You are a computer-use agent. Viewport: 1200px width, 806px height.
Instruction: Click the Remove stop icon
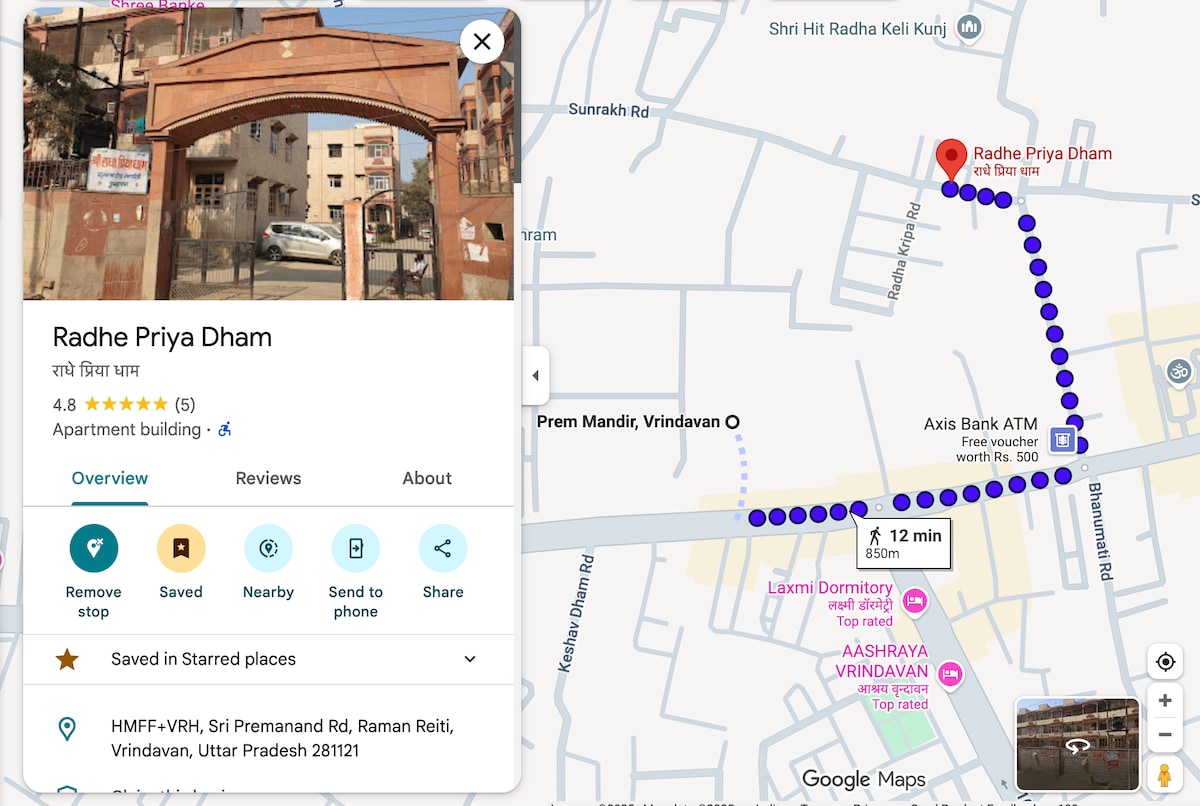pyautogui.click(x=94, y=548)
